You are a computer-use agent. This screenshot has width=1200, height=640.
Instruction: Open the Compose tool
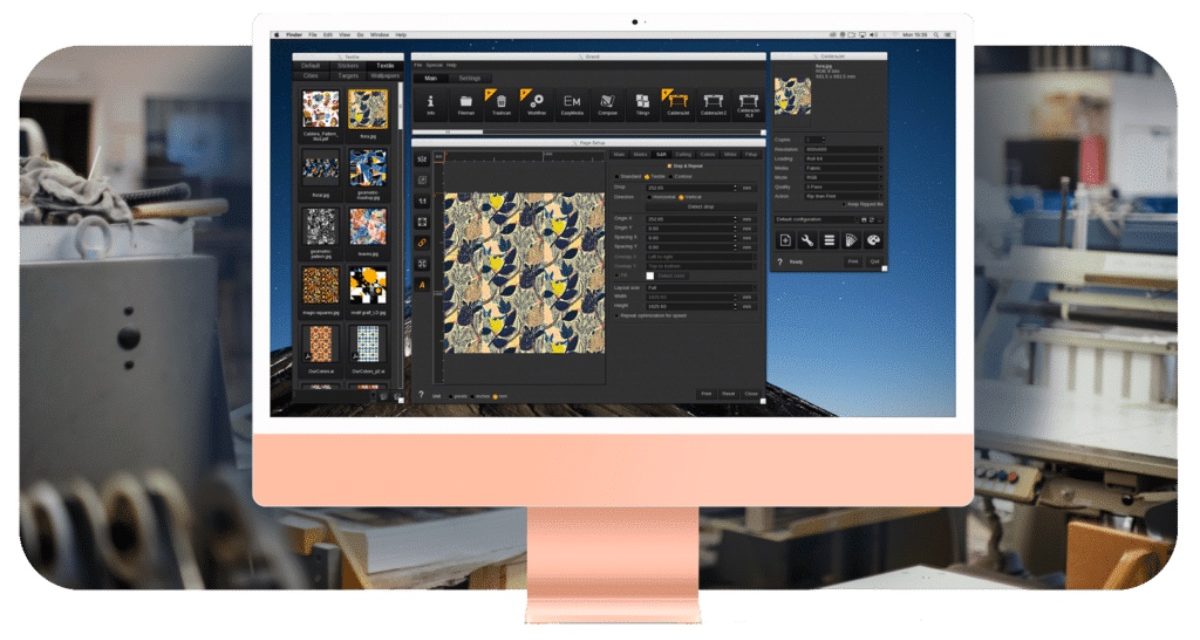pyautogui.click(x=607, y=102)
